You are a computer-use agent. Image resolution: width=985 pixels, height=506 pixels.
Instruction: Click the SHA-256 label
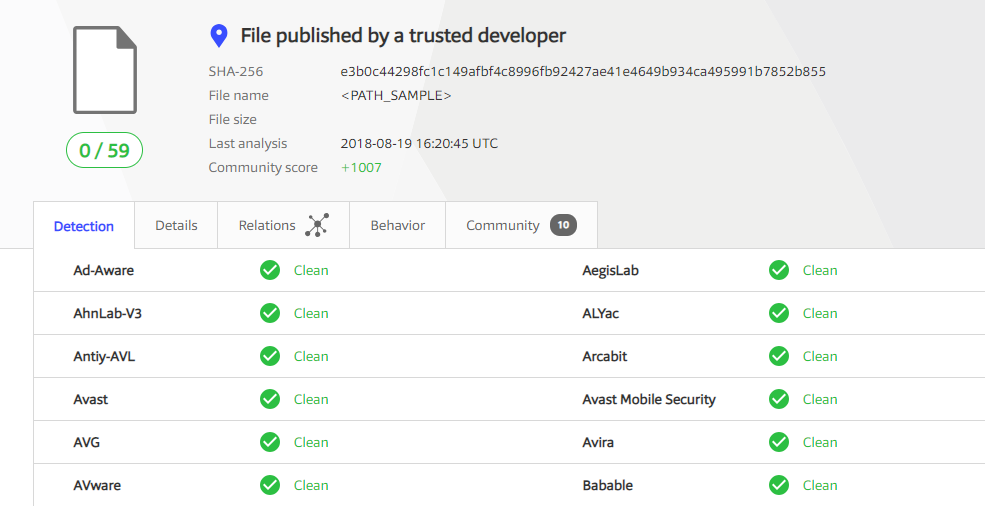pyautogui.click(x=236, y=72)
